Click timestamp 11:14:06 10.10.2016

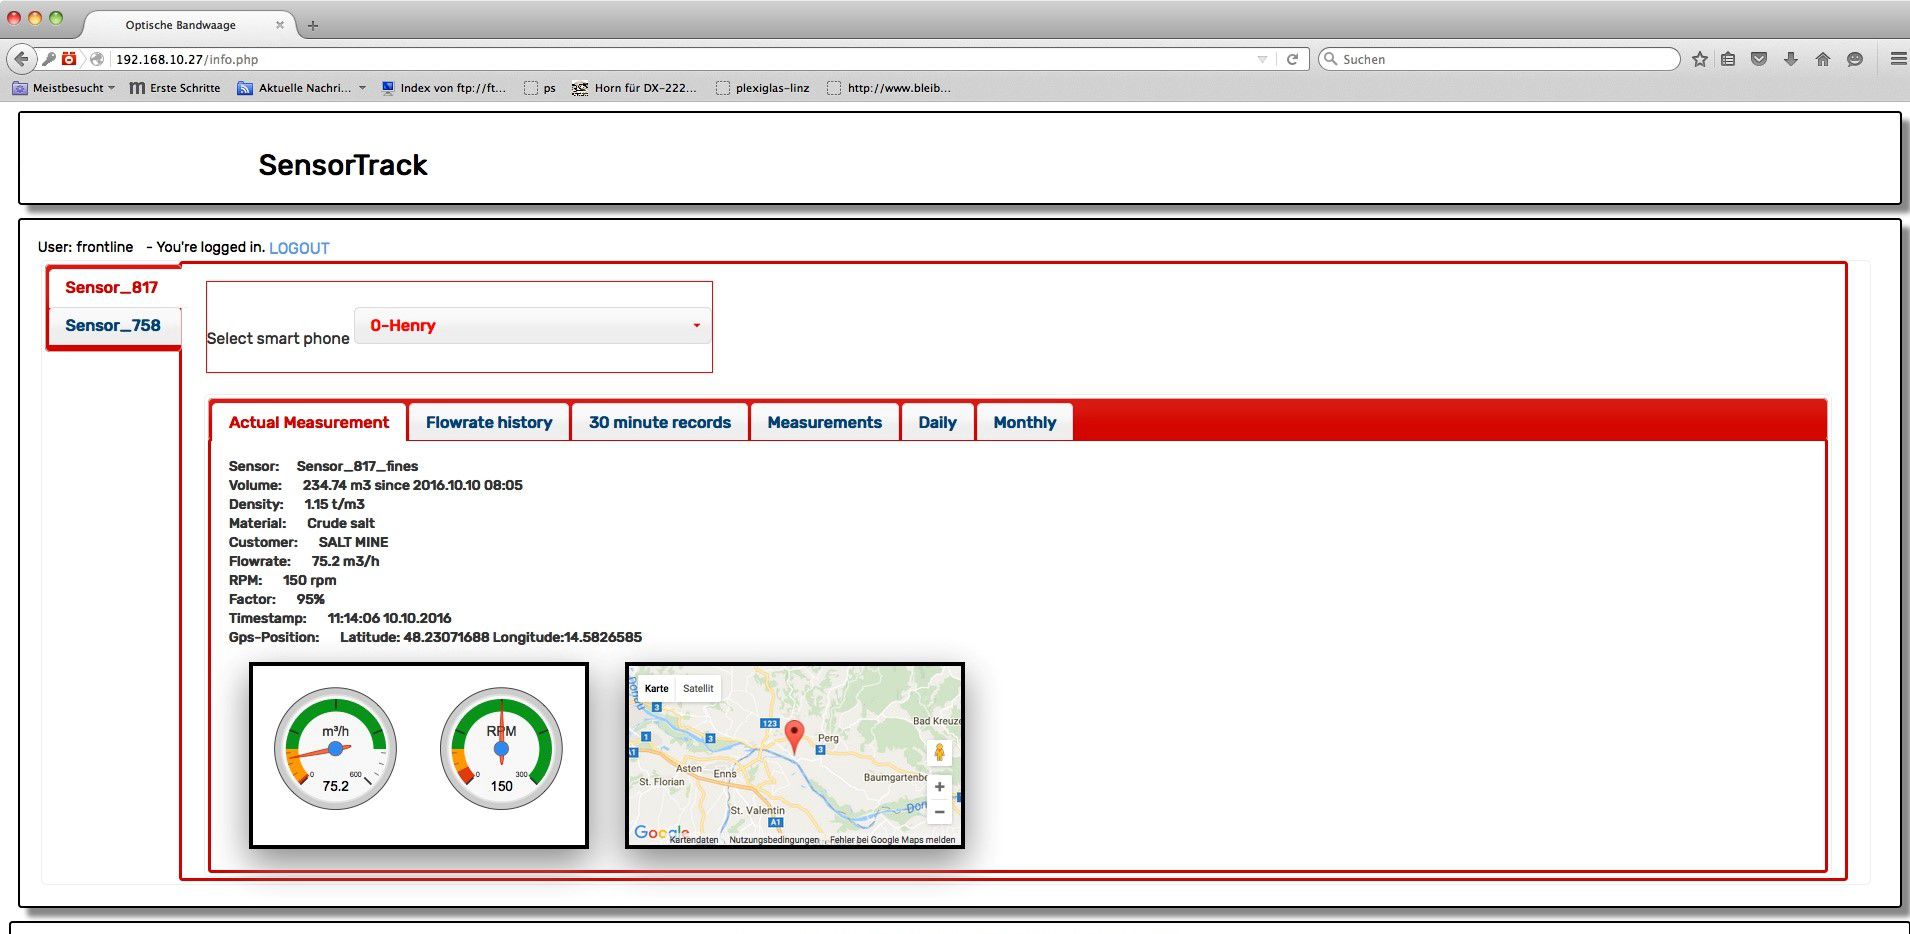pos(389,618)
